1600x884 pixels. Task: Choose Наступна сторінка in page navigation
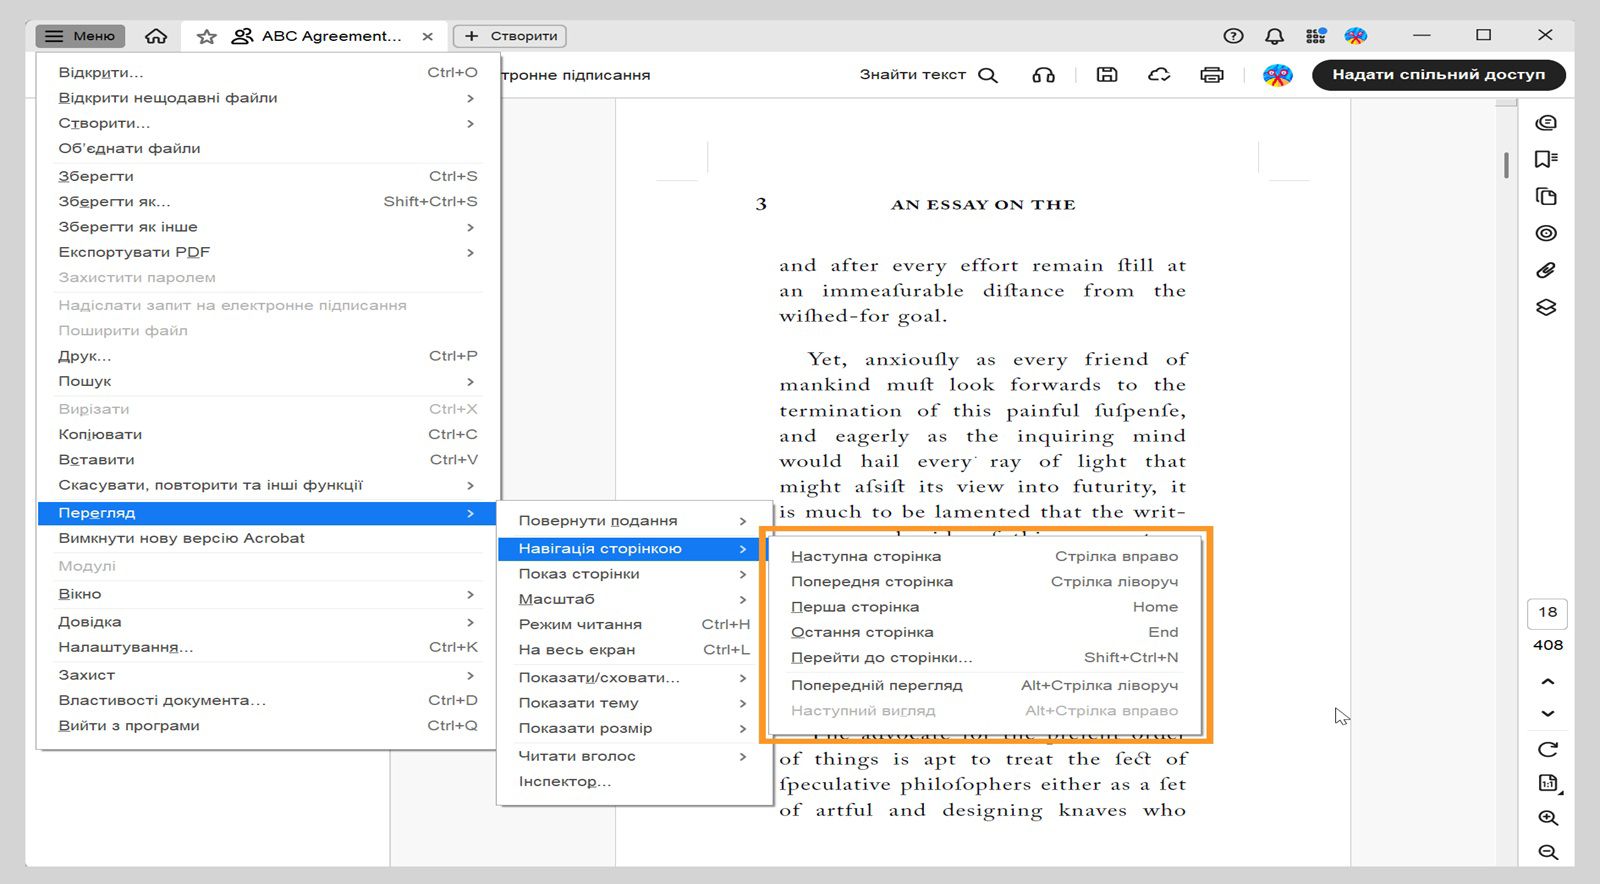point(985,556)
